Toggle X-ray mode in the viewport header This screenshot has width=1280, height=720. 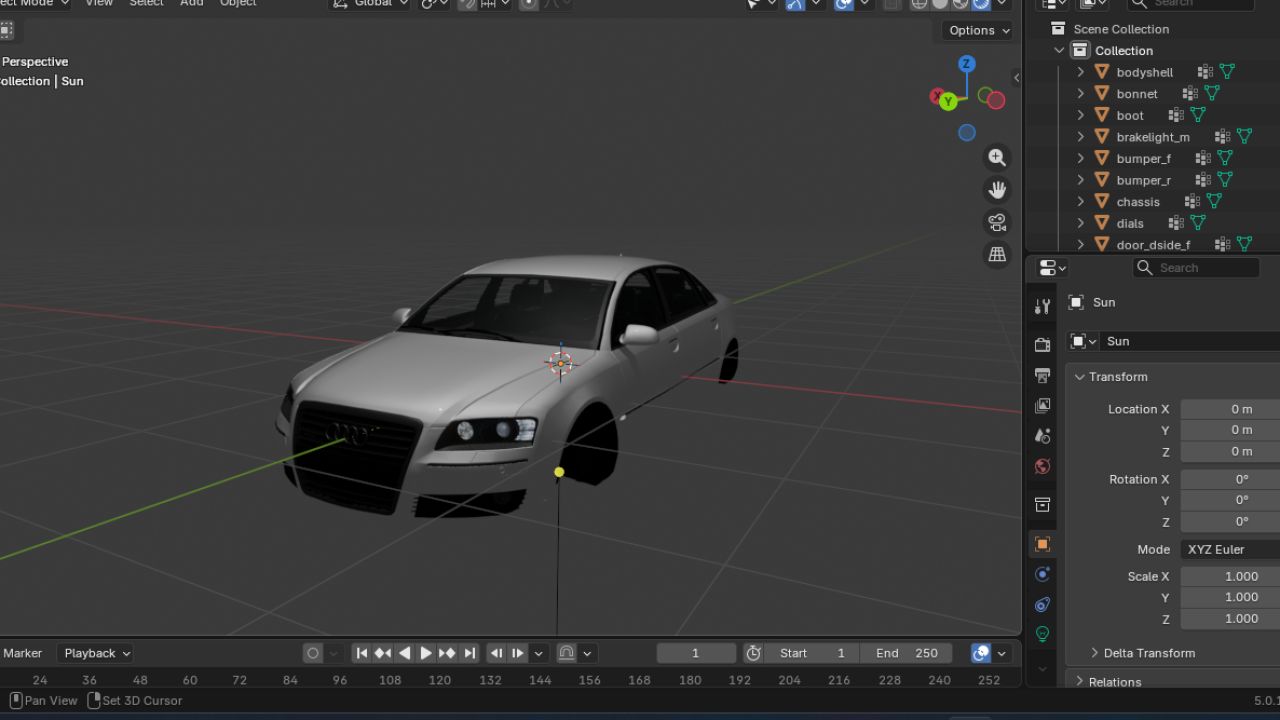[890, 4]
